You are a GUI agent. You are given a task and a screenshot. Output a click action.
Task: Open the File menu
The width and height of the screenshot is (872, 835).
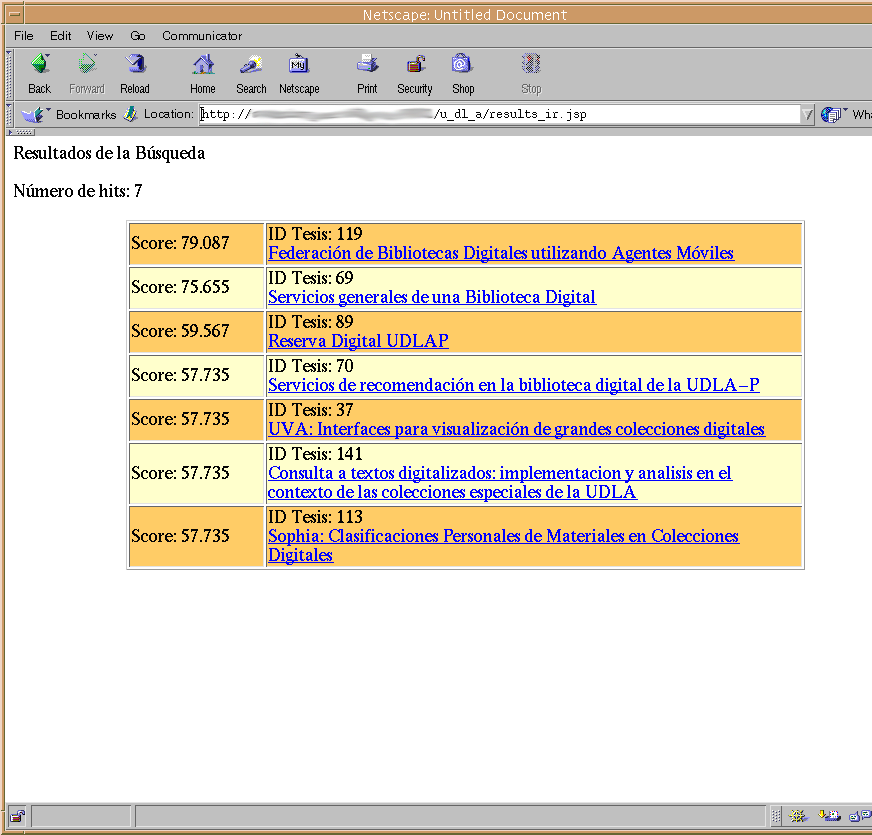click(x=23, y=36)
